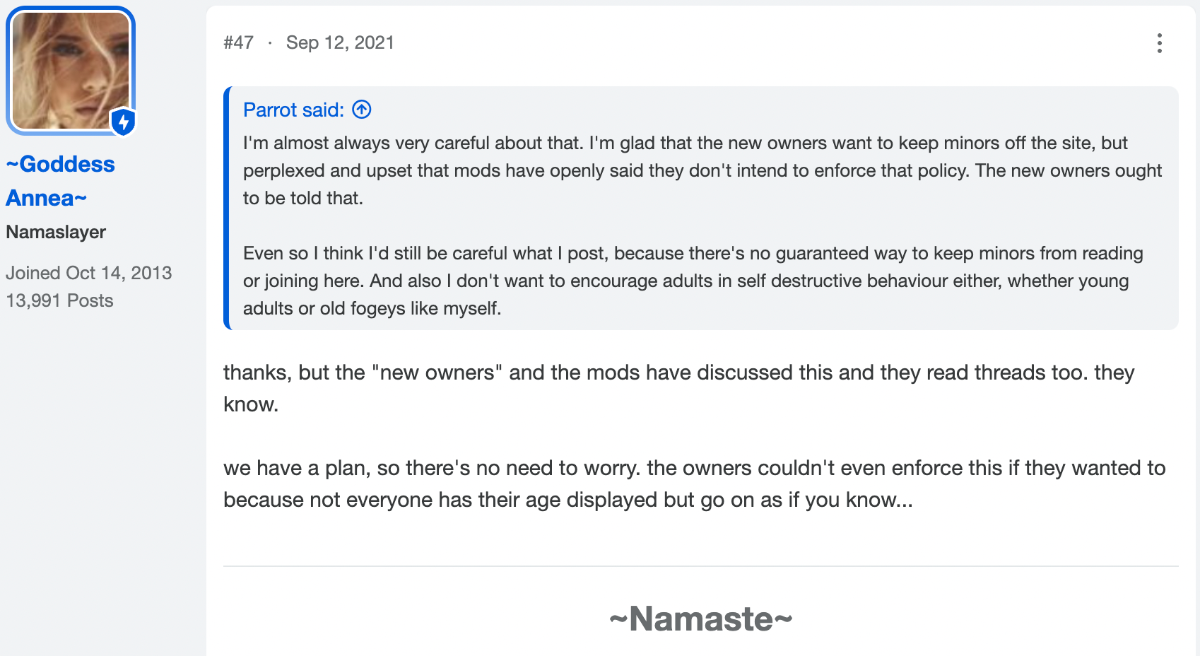Click the reply text starting "thanks, but the"
Image resolution: width=1200 pixels, height=656 pixels.
pos(679,389)
